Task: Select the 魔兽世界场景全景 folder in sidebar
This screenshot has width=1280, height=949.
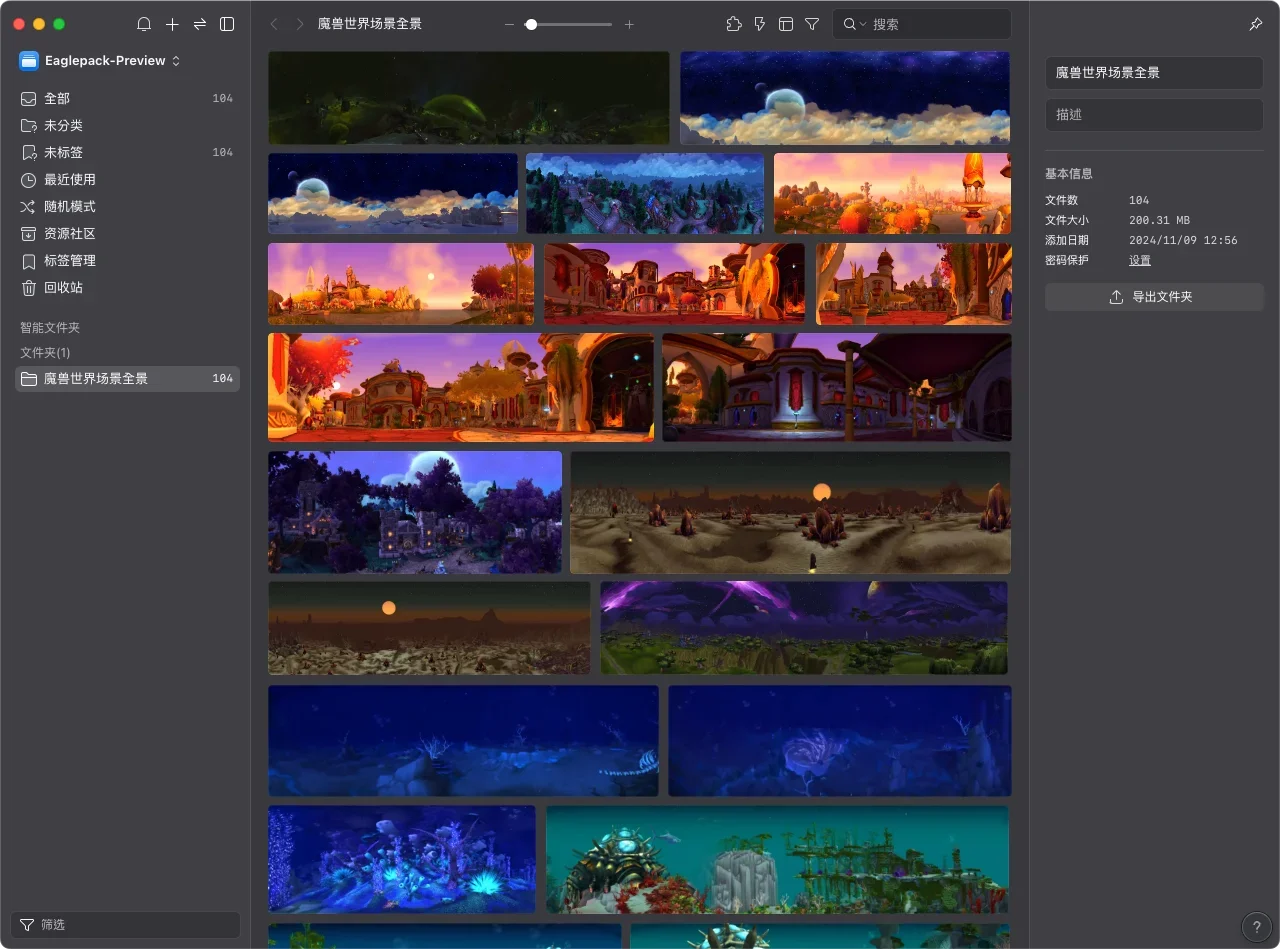Action: (127, 379)
